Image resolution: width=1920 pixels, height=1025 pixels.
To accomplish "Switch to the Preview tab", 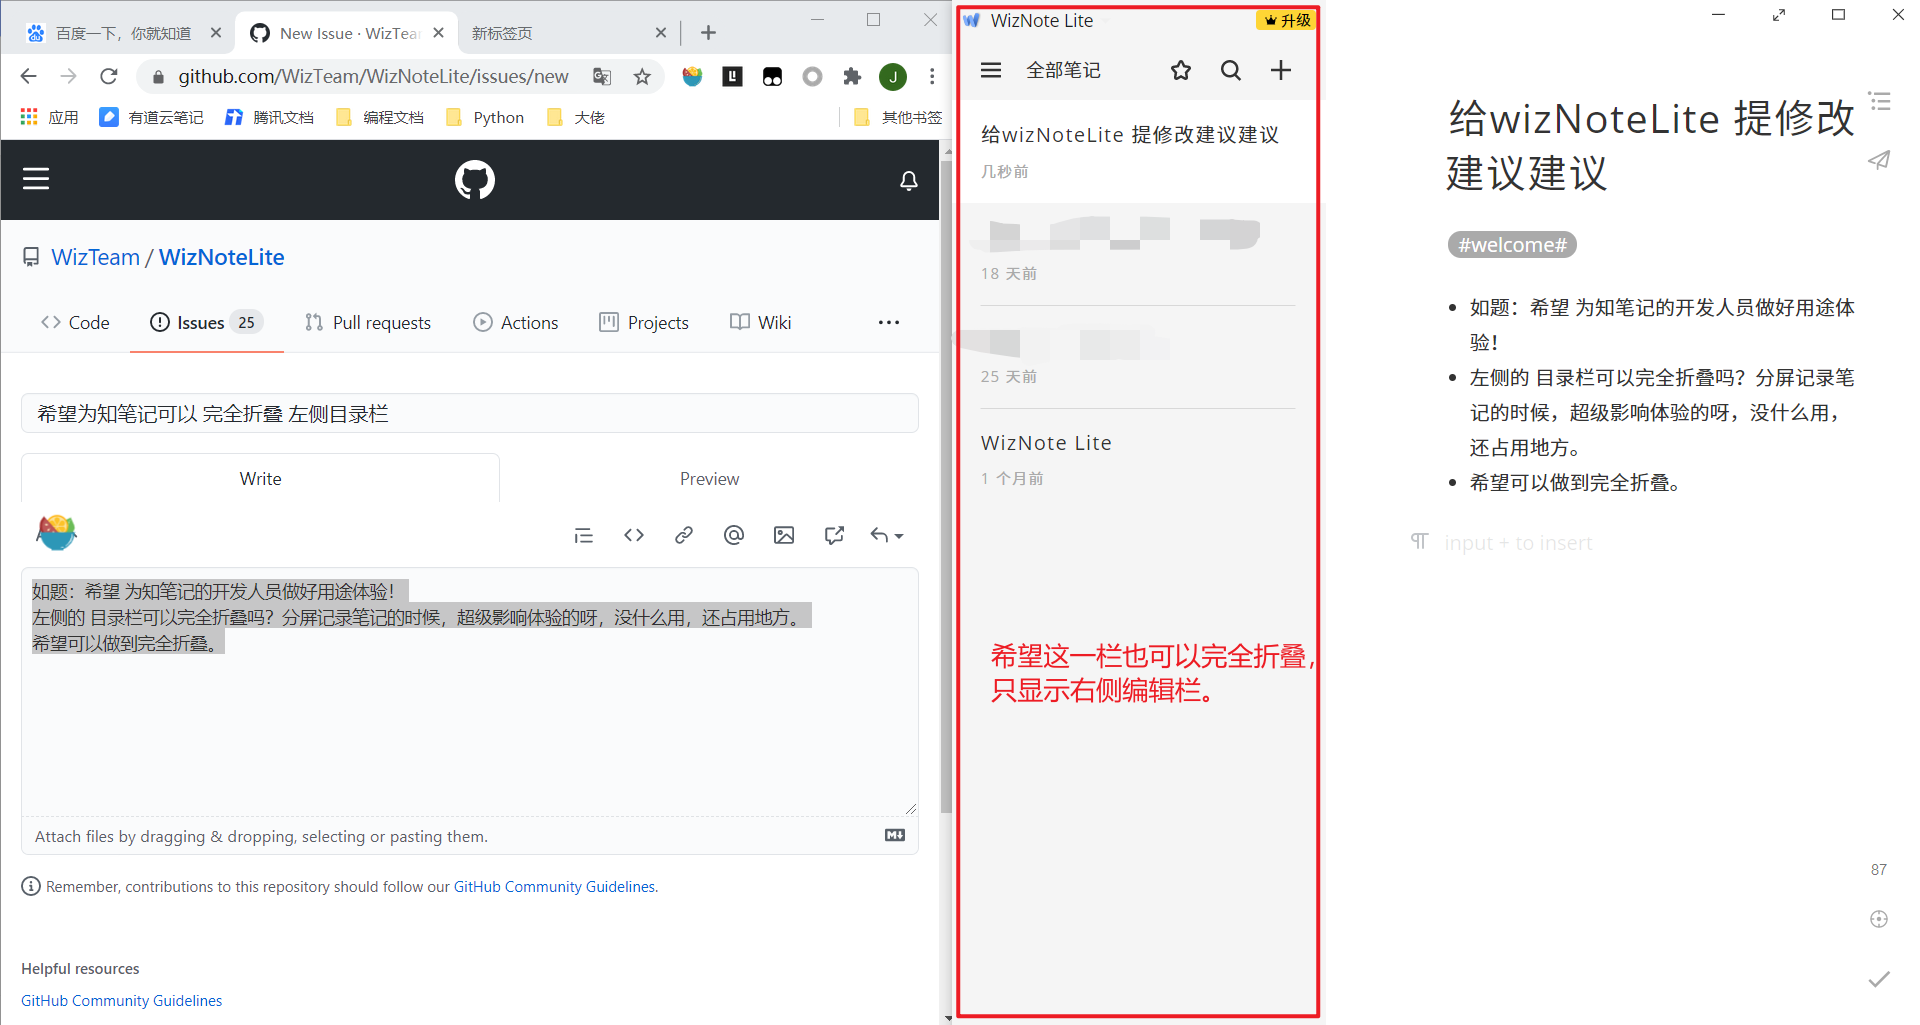I will tap(709, 478).
